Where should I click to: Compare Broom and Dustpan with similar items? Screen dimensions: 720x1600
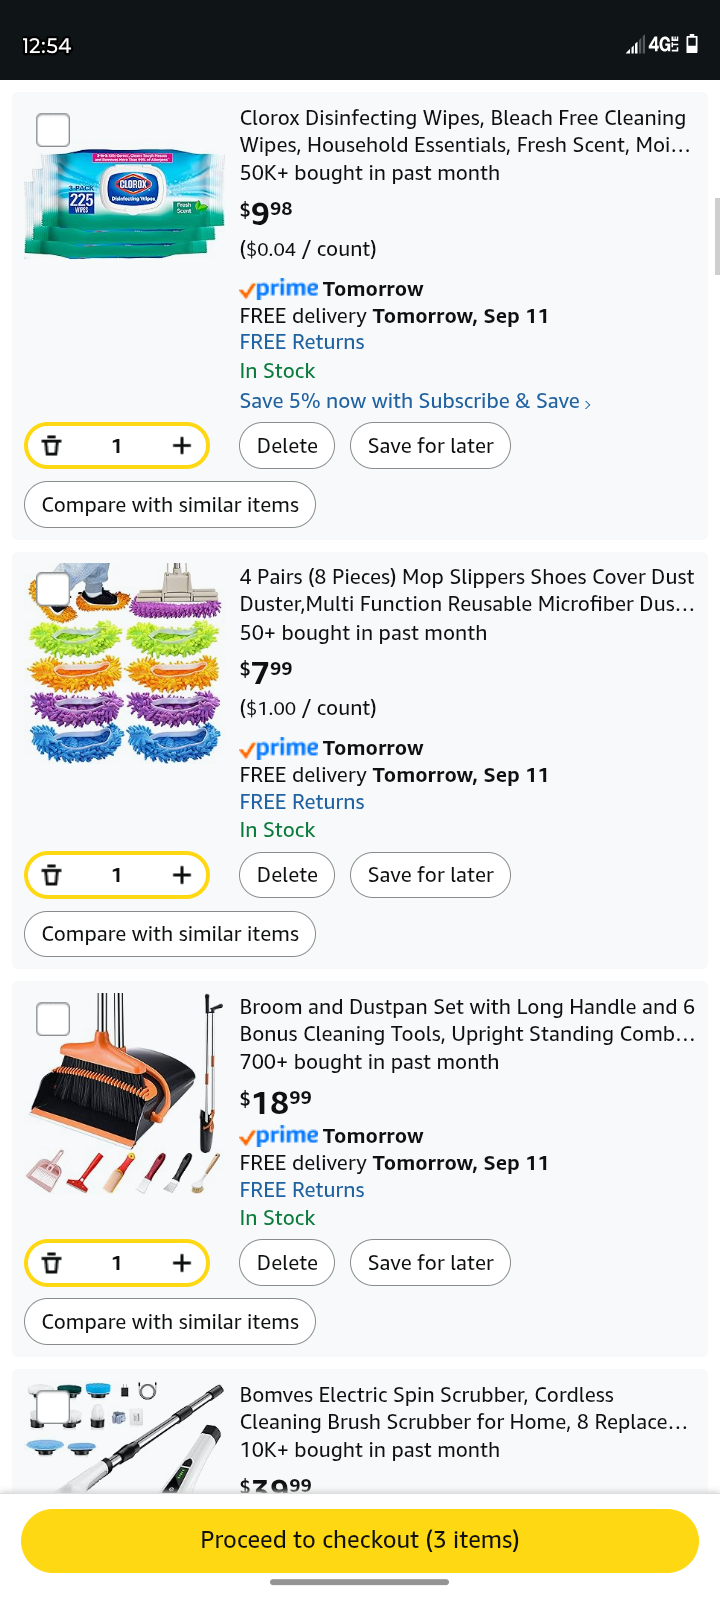click(170, 1322)
